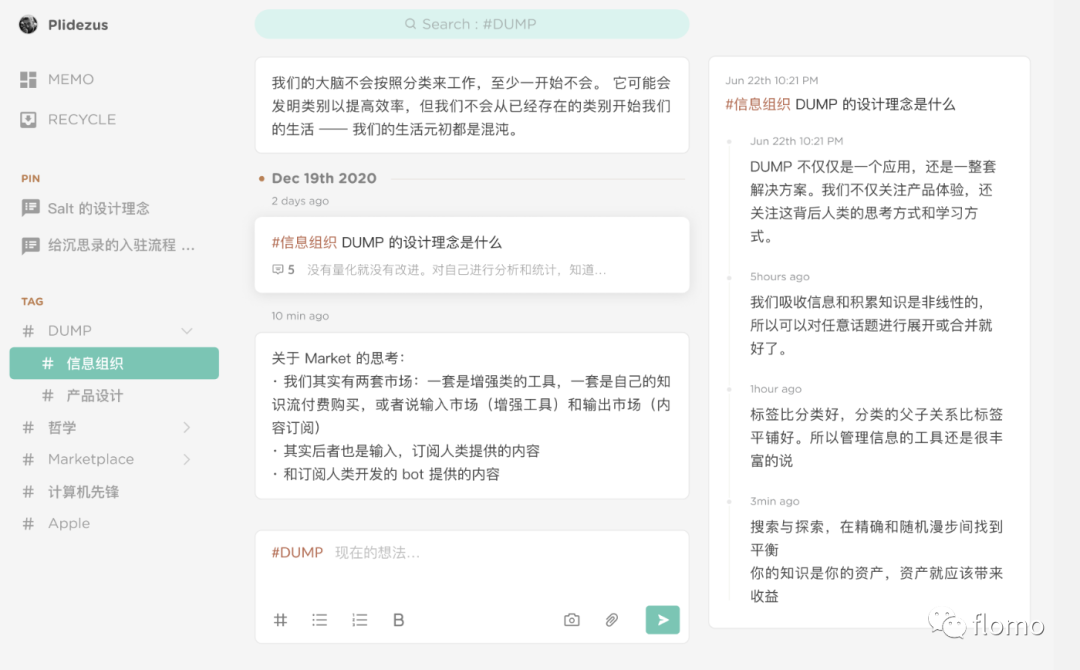This screenshot has width=1080, height=670.
Task: Click the #DUMP tag in the editor
Action: (297, 552)
